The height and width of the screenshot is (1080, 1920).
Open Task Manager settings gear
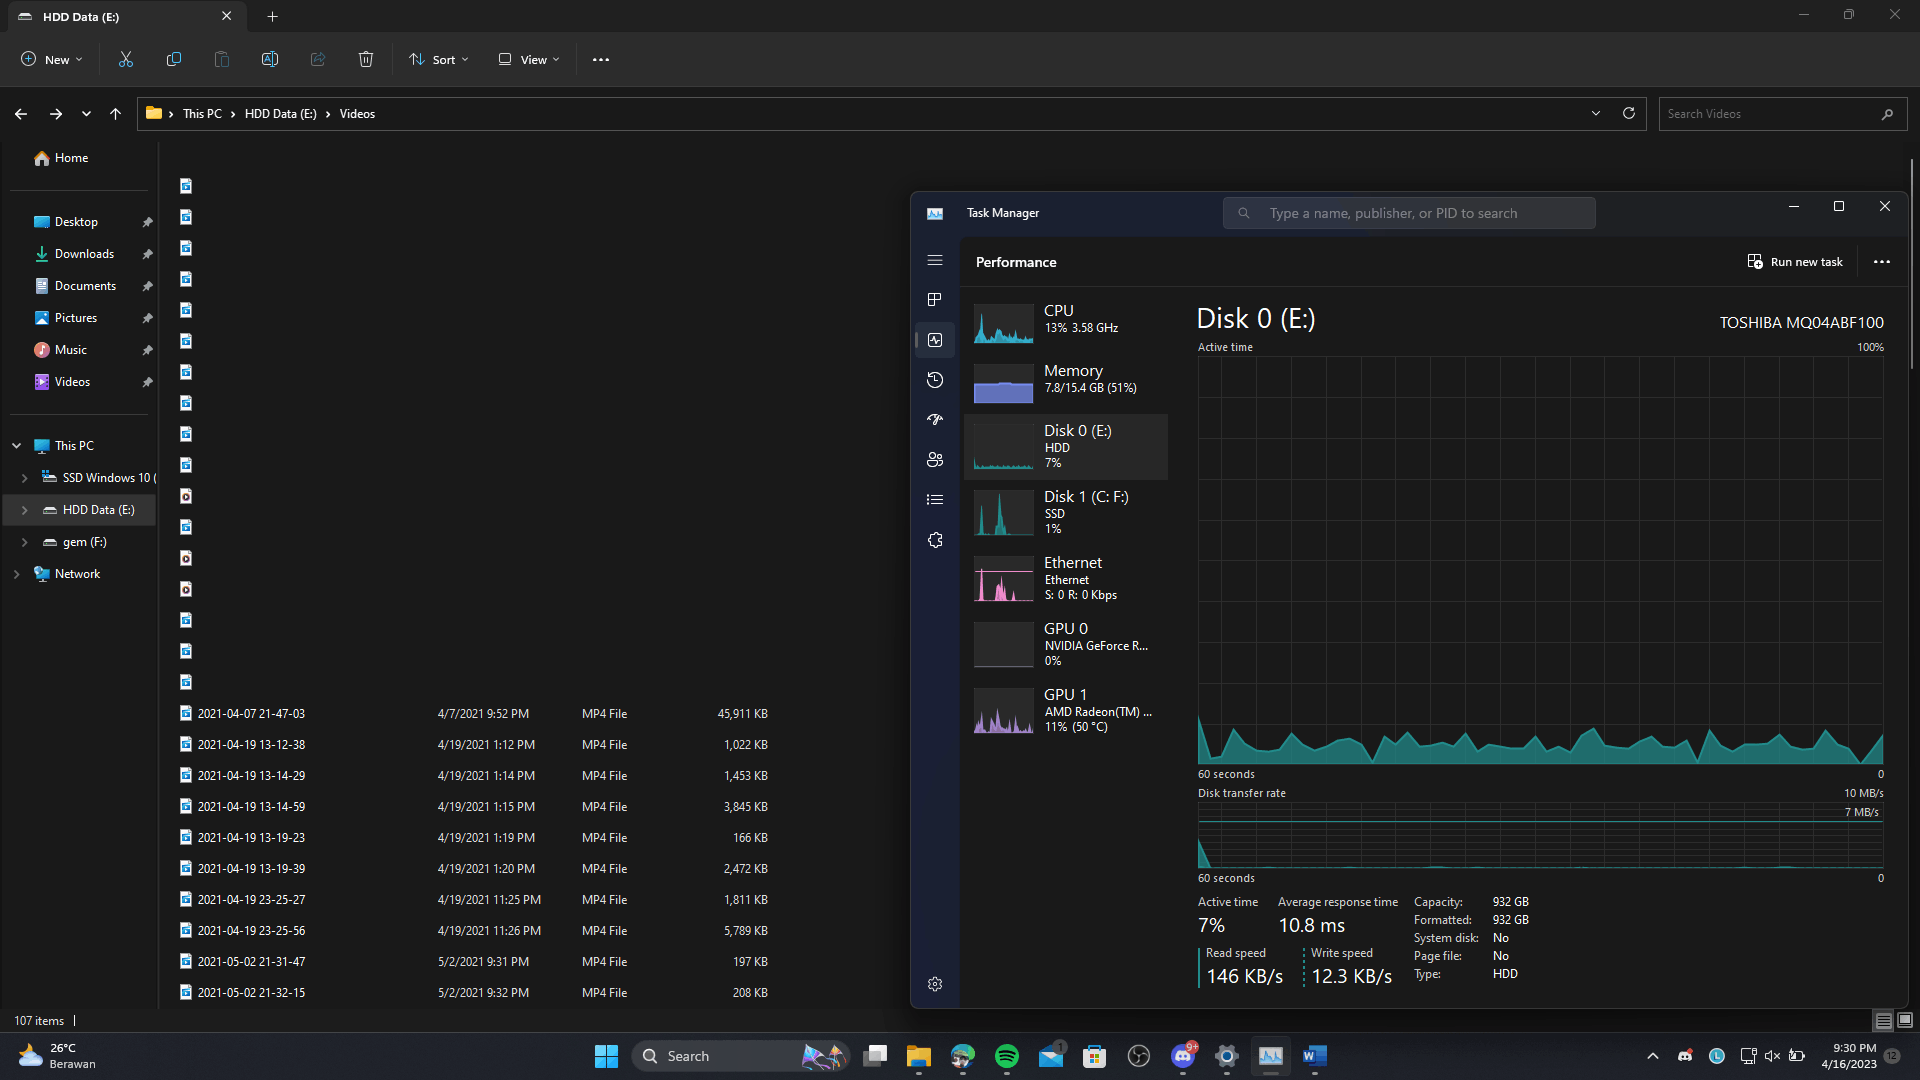[x=935, y=984]
